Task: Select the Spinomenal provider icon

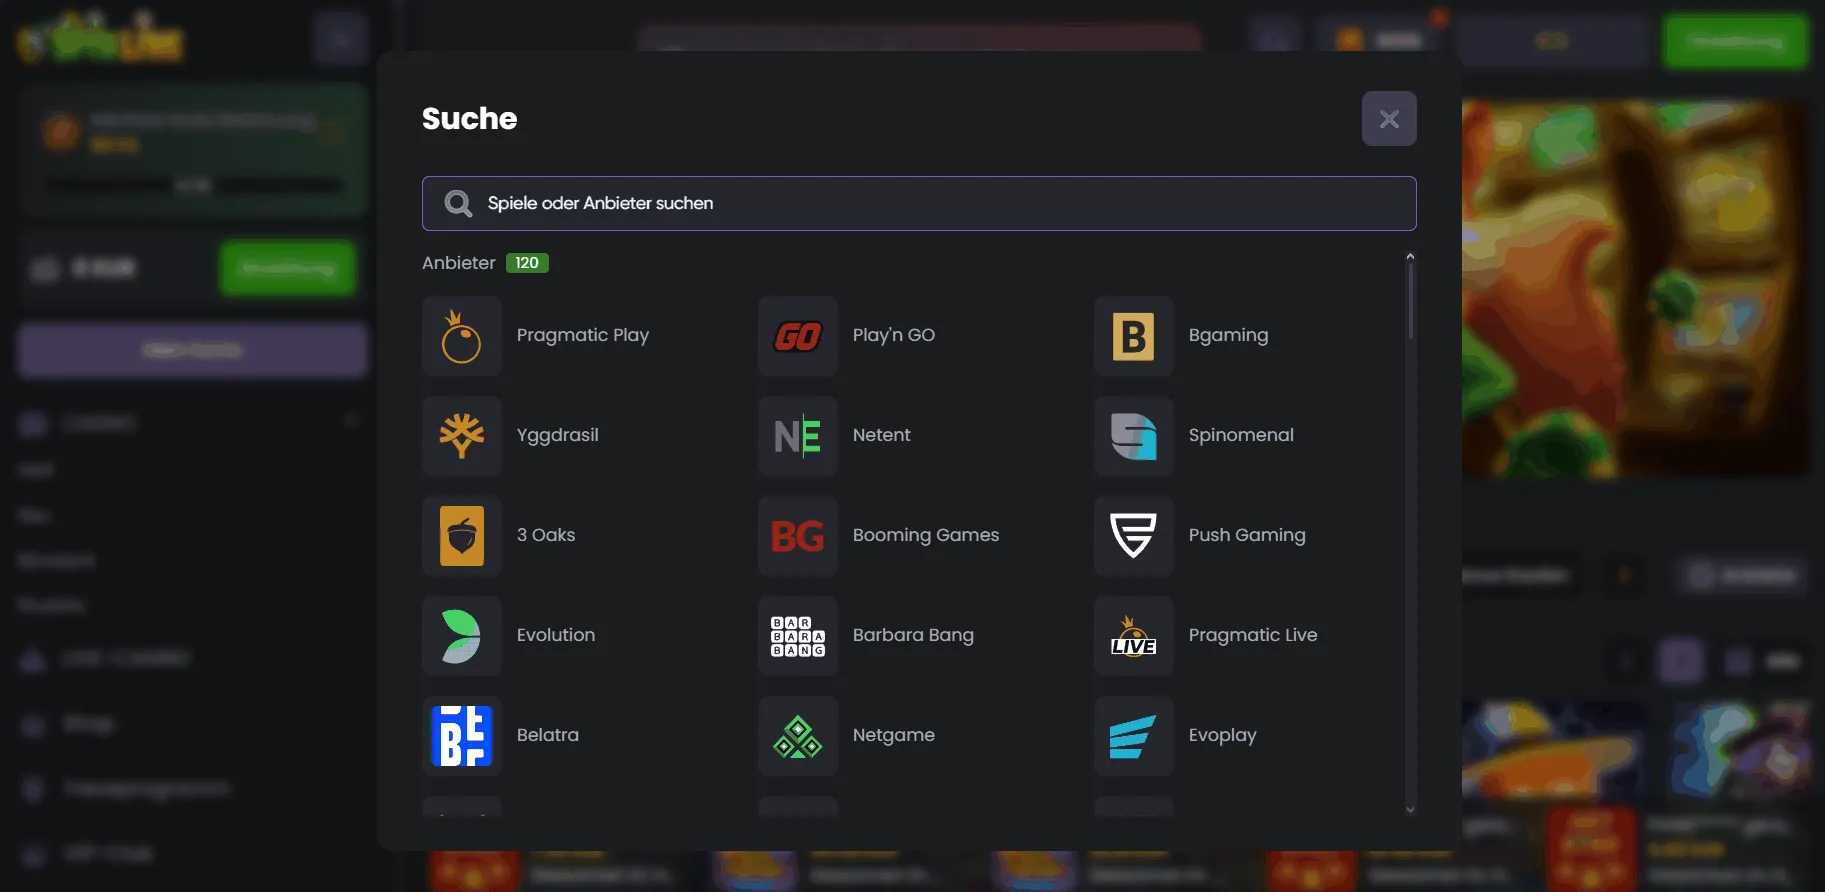Action: pos(1133,436)
